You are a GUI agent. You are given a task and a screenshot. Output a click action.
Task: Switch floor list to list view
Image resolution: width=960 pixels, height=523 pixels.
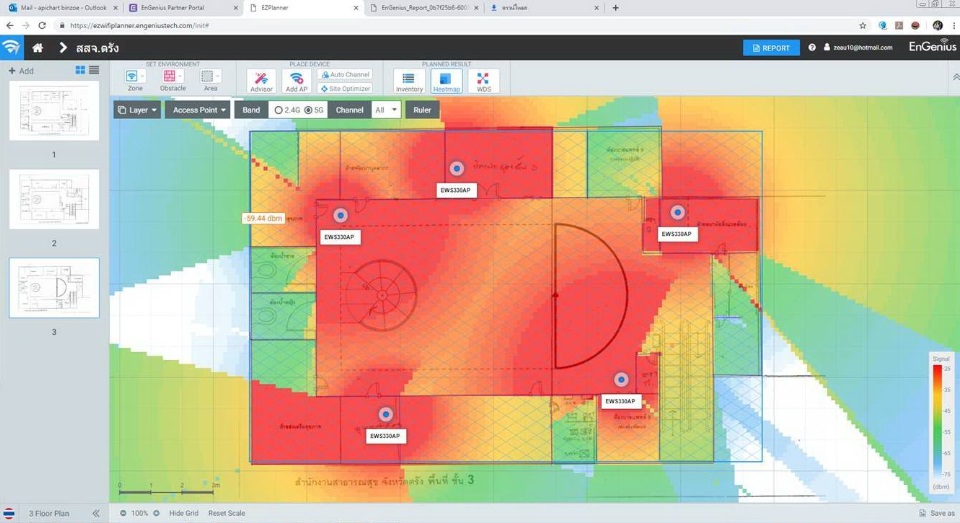point(94,70)
